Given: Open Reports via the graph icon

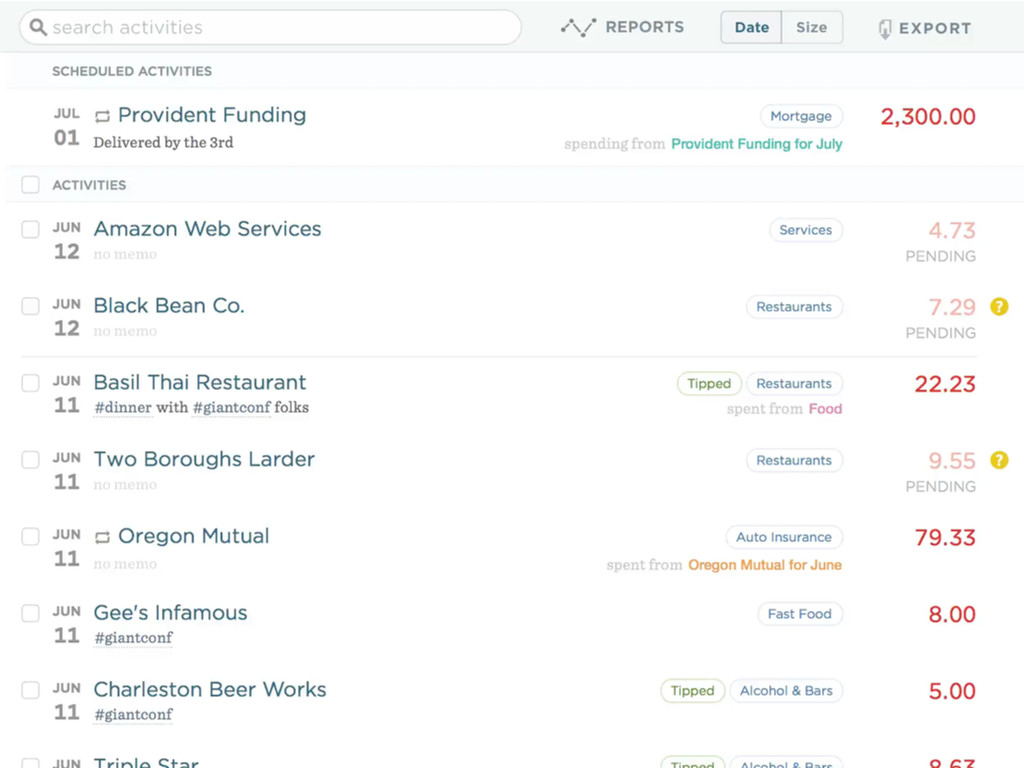Looking at the screenshot, I should (x=578, y=27).
